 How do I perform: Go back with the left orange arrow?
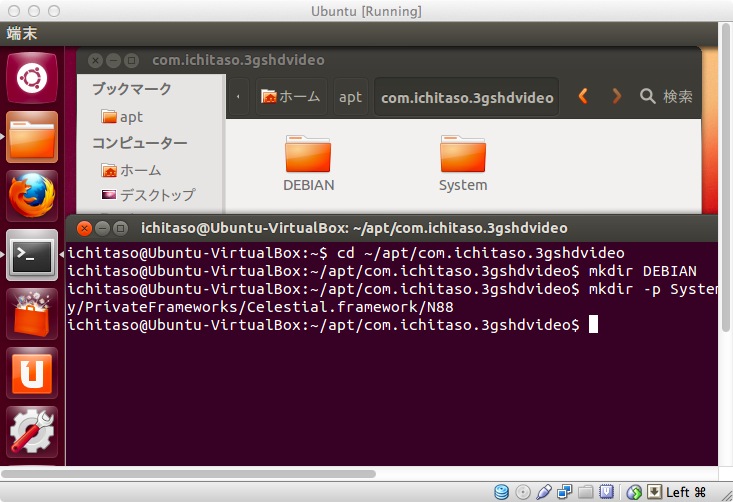coord(582,96)
